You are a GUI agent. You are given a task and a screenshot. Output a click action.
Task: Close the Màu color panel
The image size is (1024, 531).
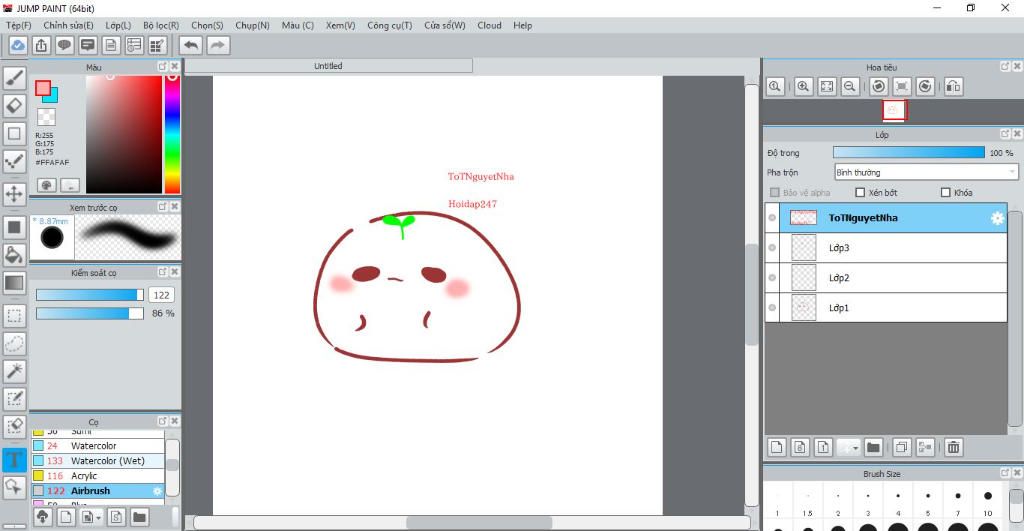[x=174, y=67]
